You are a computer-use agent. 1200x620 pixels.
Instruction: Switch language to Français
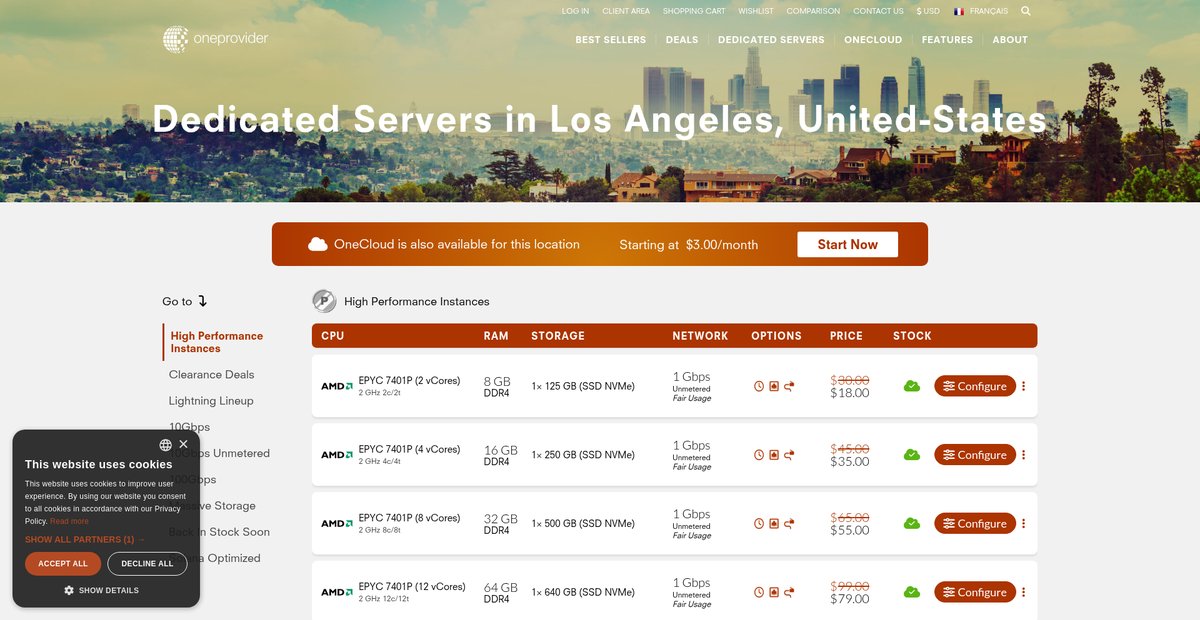(x=981, y=11)
